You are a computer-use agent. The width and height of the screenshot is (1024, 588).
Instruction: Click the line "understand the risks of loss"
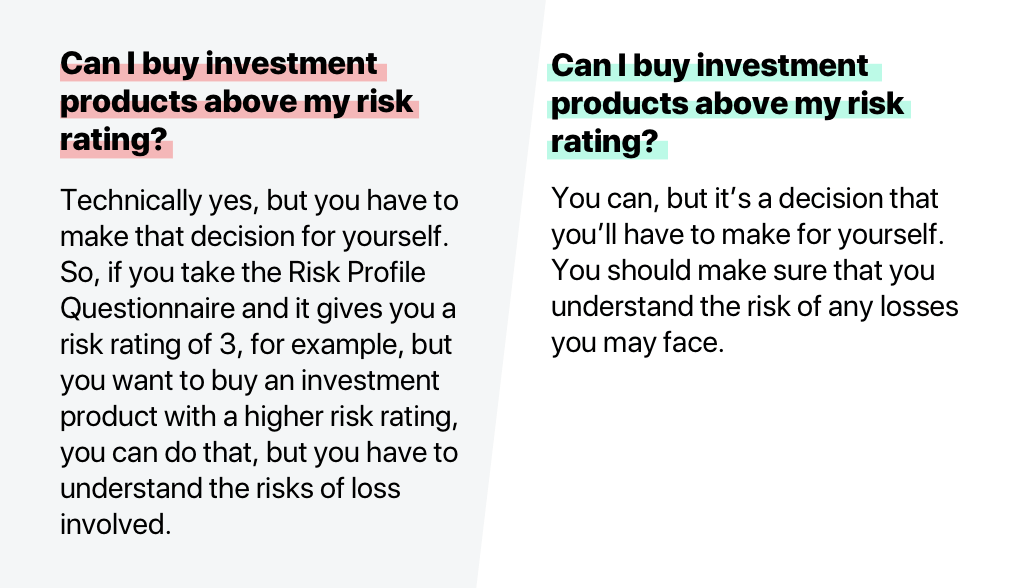point(229,488)
